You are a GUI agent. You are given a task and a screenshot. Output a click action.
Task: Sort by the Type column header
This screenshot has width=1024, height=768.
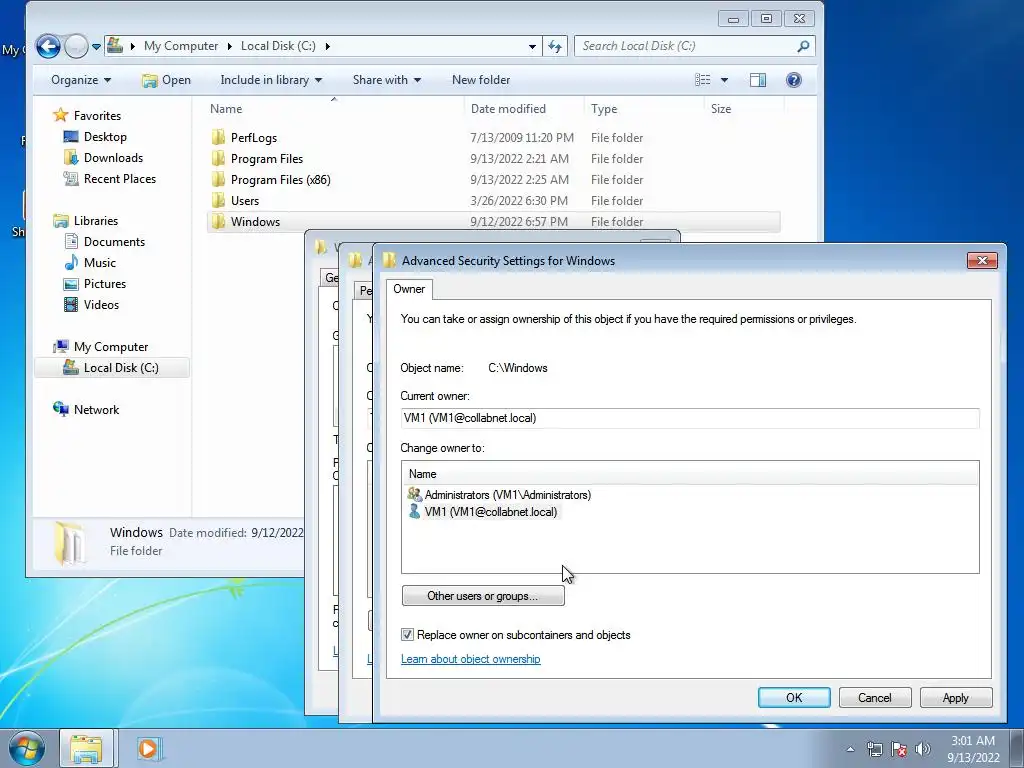[644, 108]
